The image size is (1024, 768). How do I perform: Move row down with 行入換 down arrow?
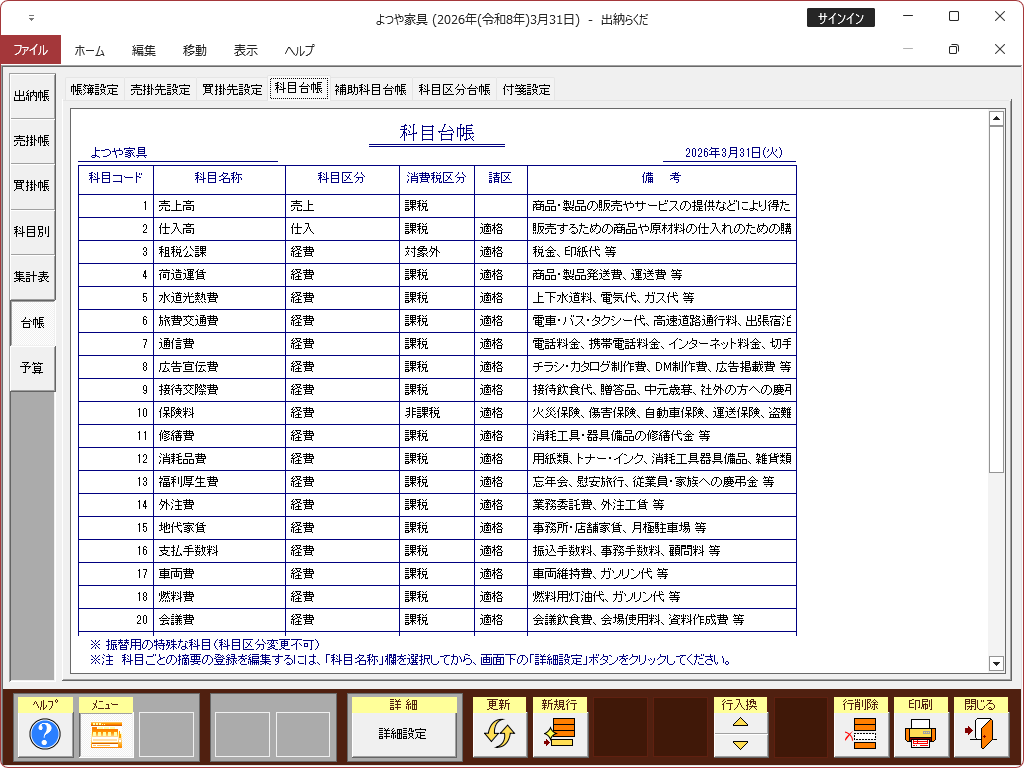[x=741, y=745]
